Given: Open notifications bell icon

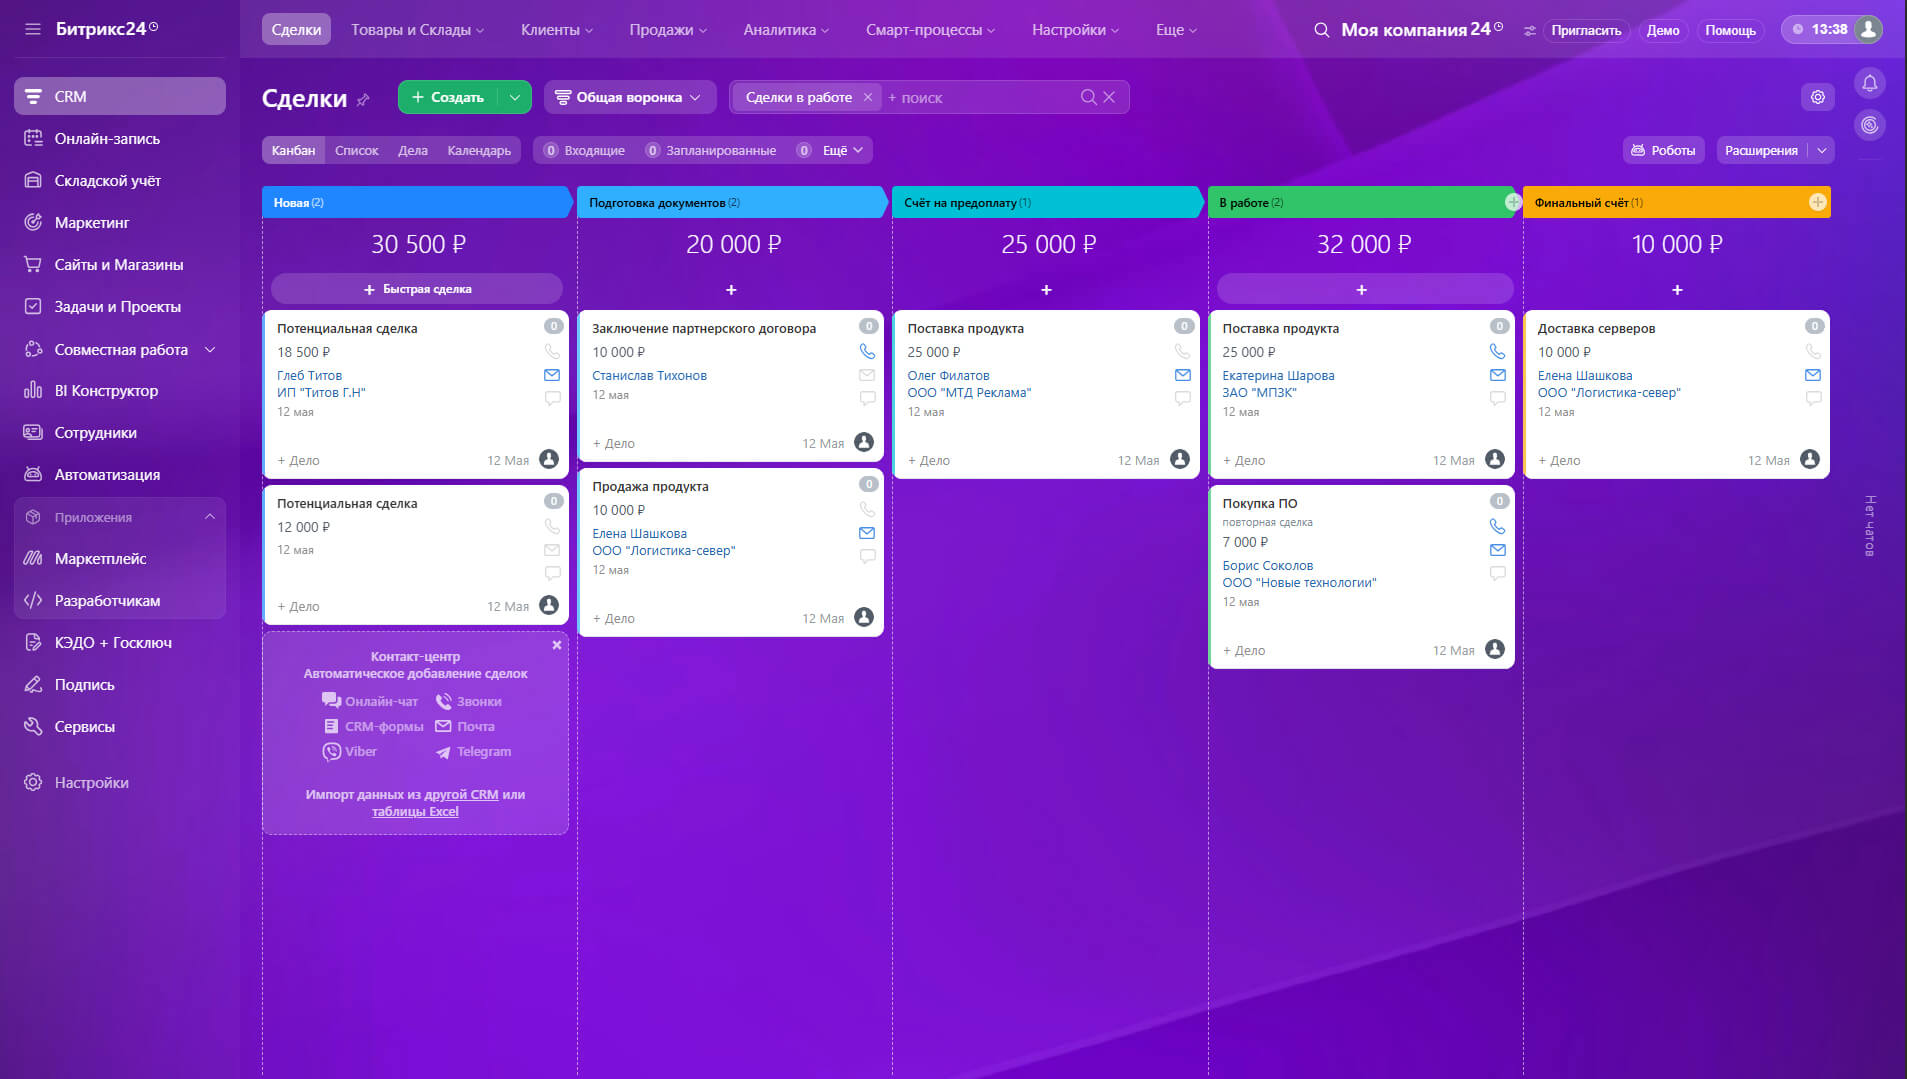Looking at the screenshot, I should click(1869, 83).
